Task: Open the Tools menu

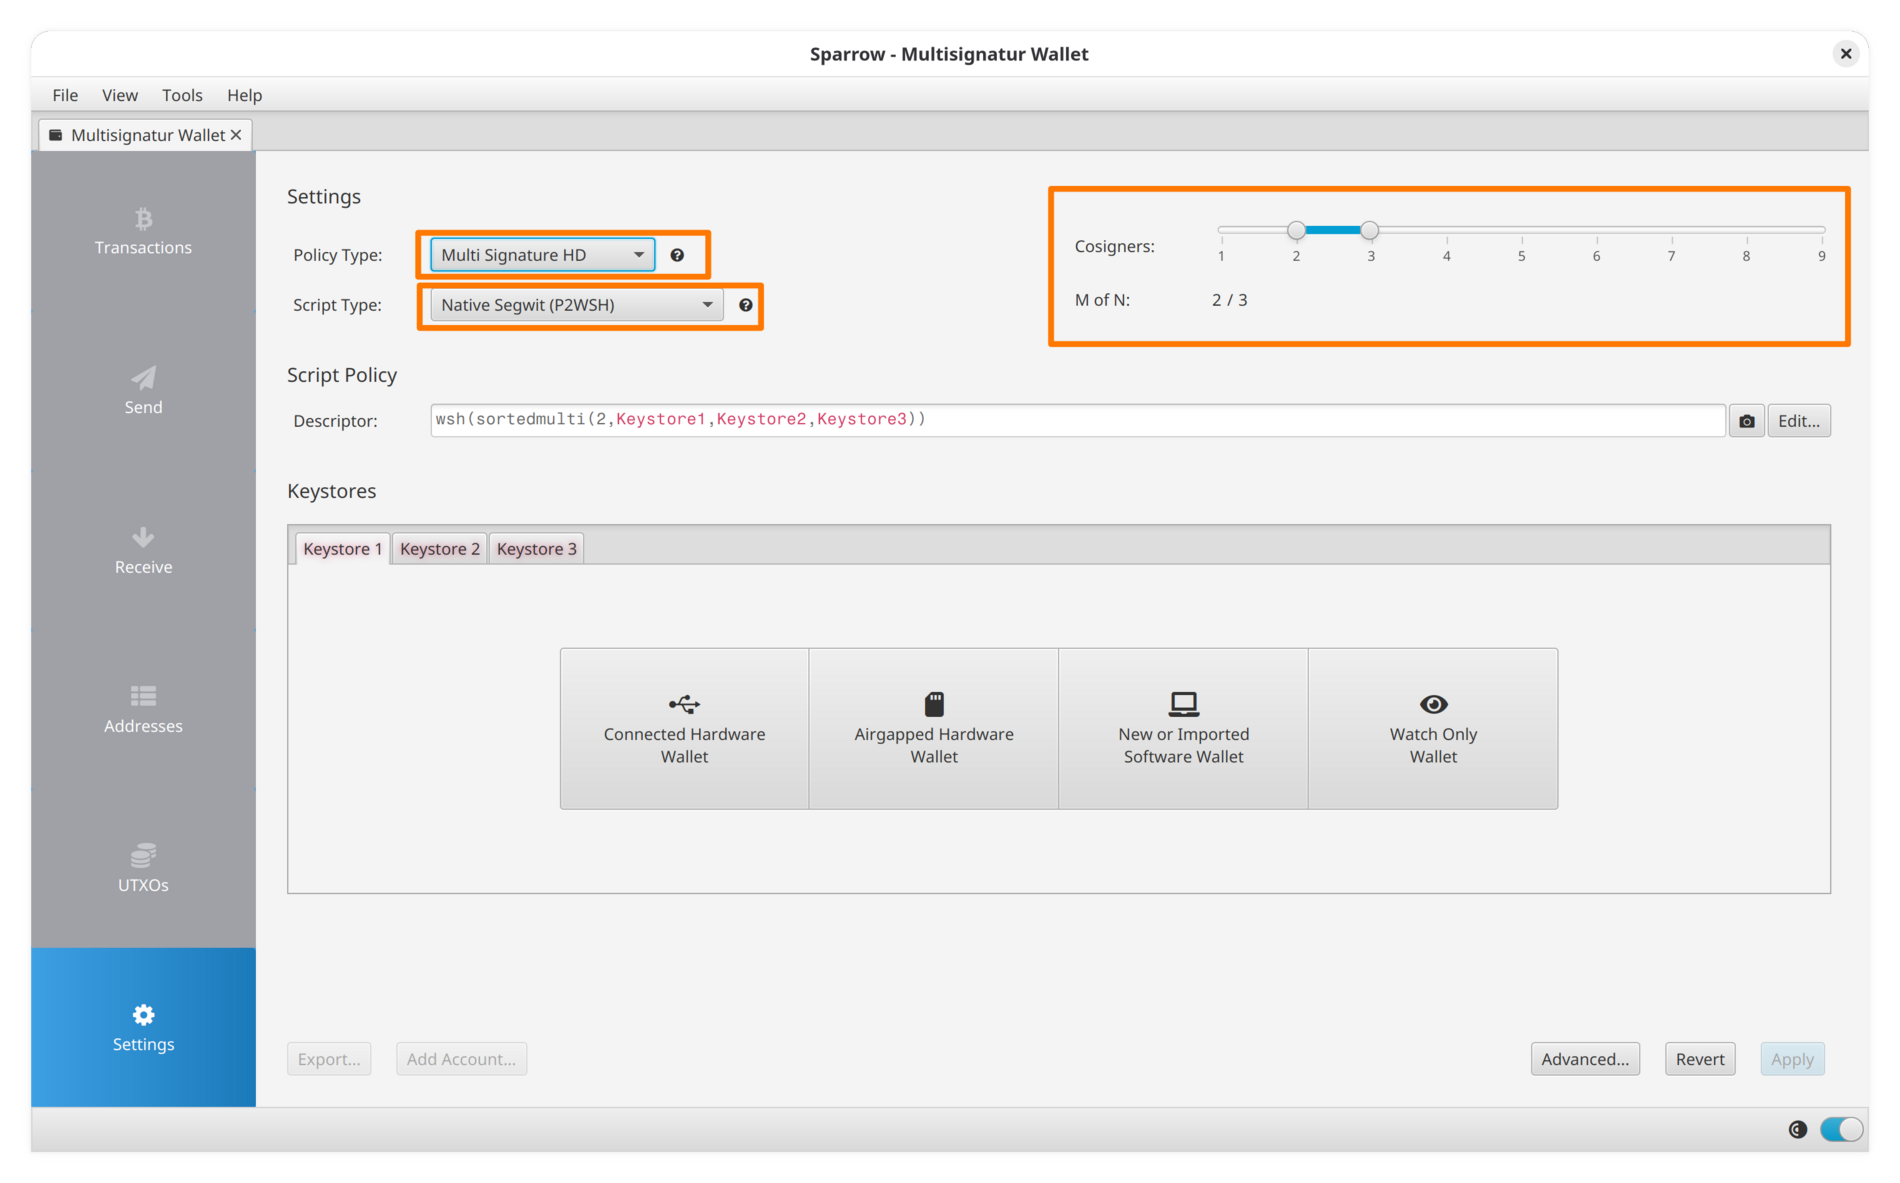Action: (182, 95)
